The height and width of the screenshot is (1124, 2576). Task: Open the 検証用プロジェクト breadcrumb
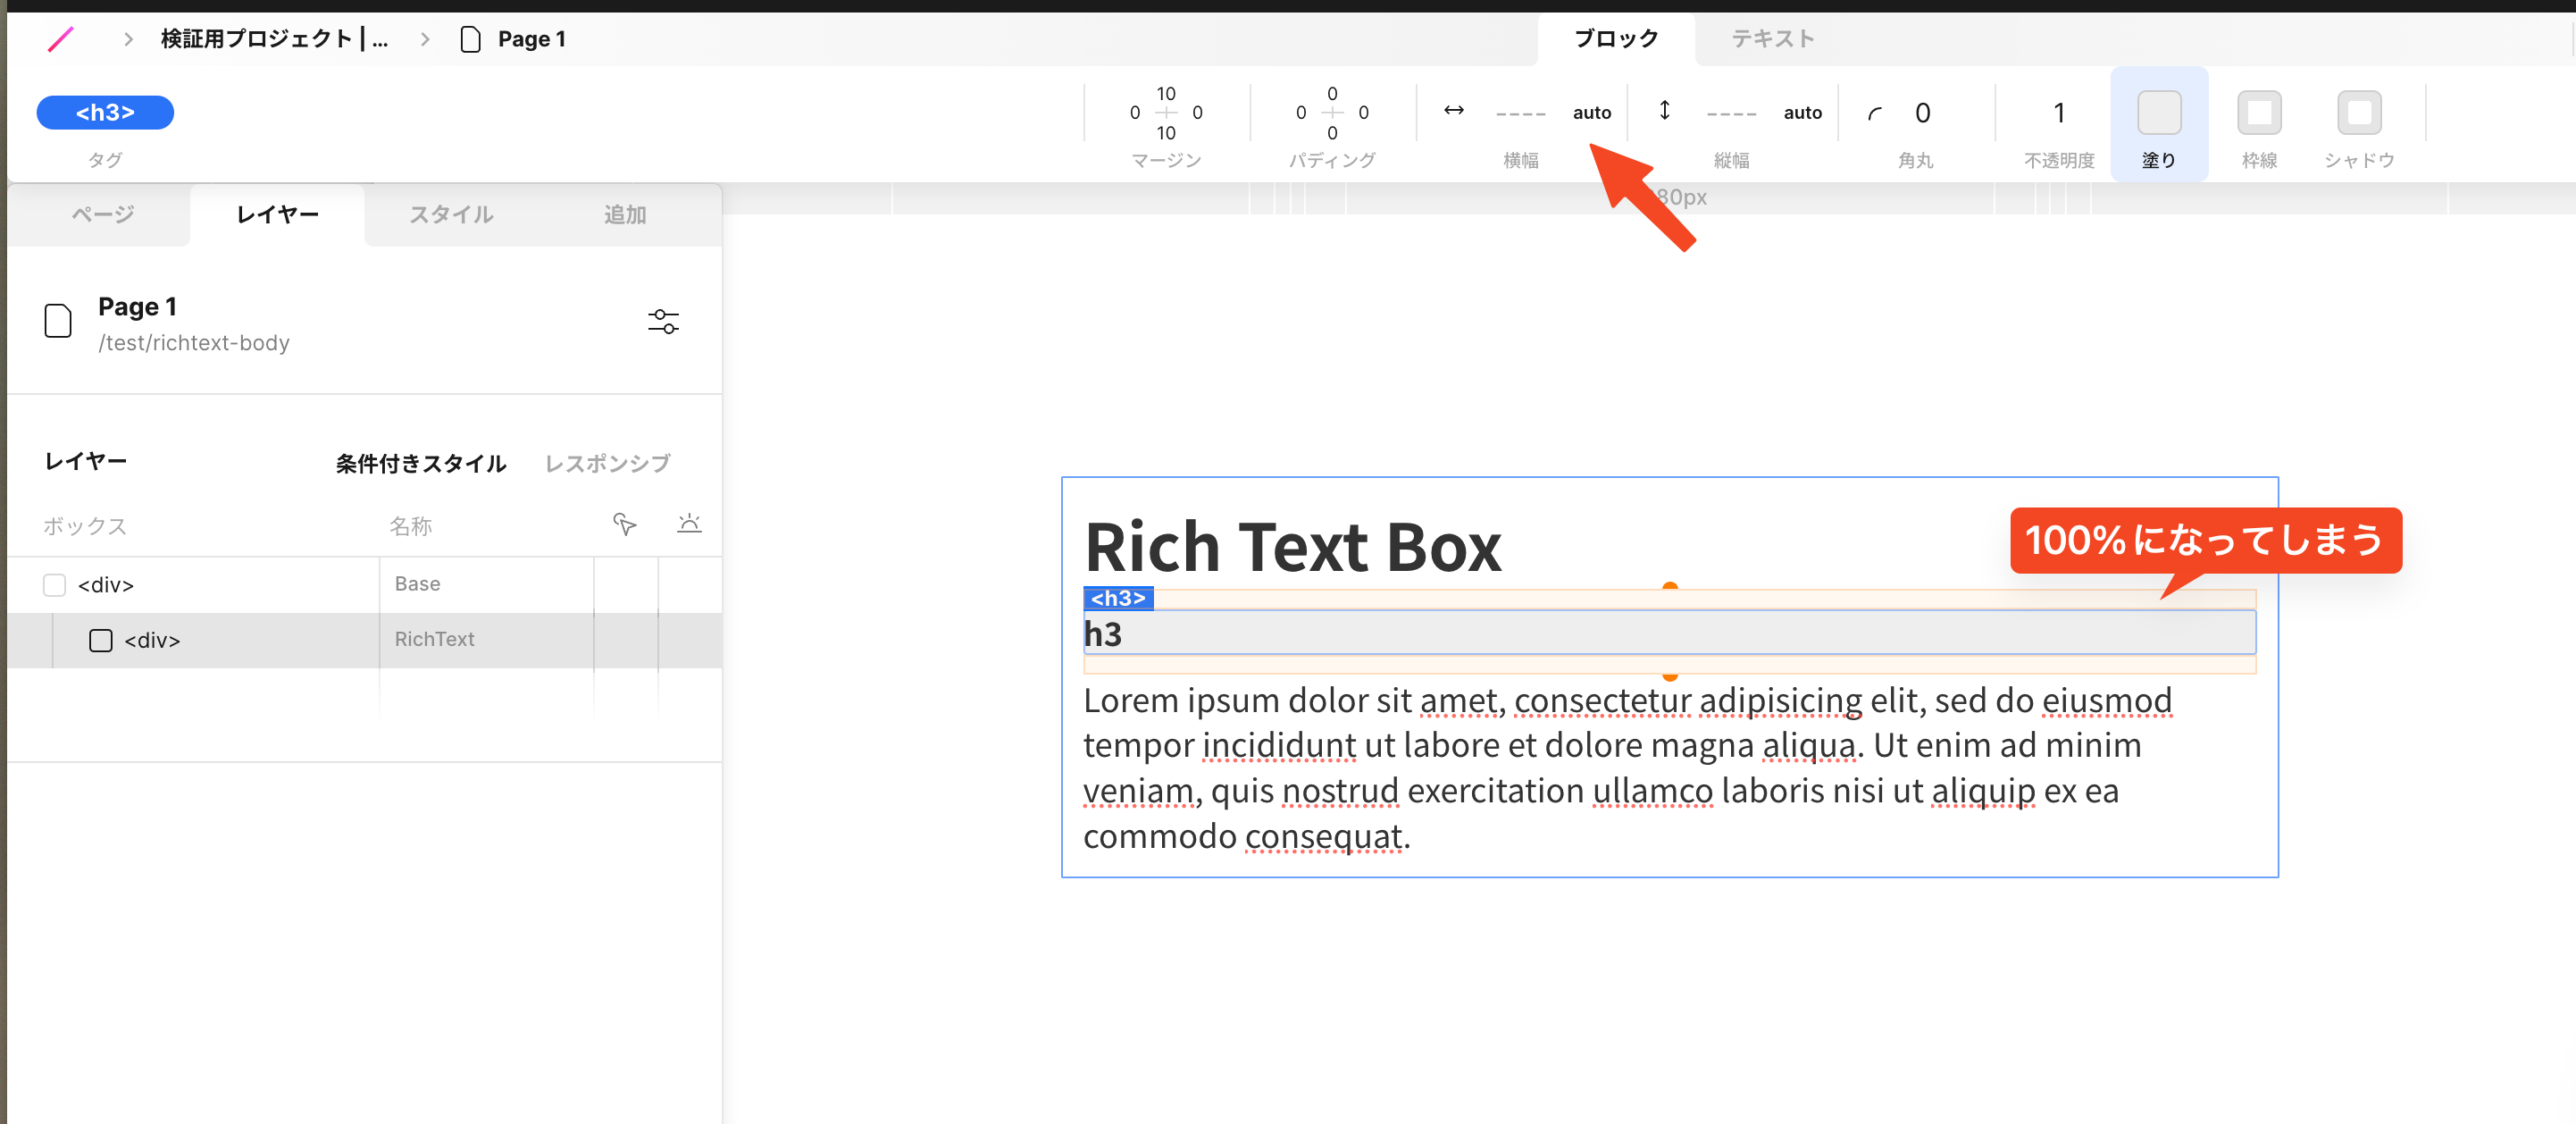[274, 39]
